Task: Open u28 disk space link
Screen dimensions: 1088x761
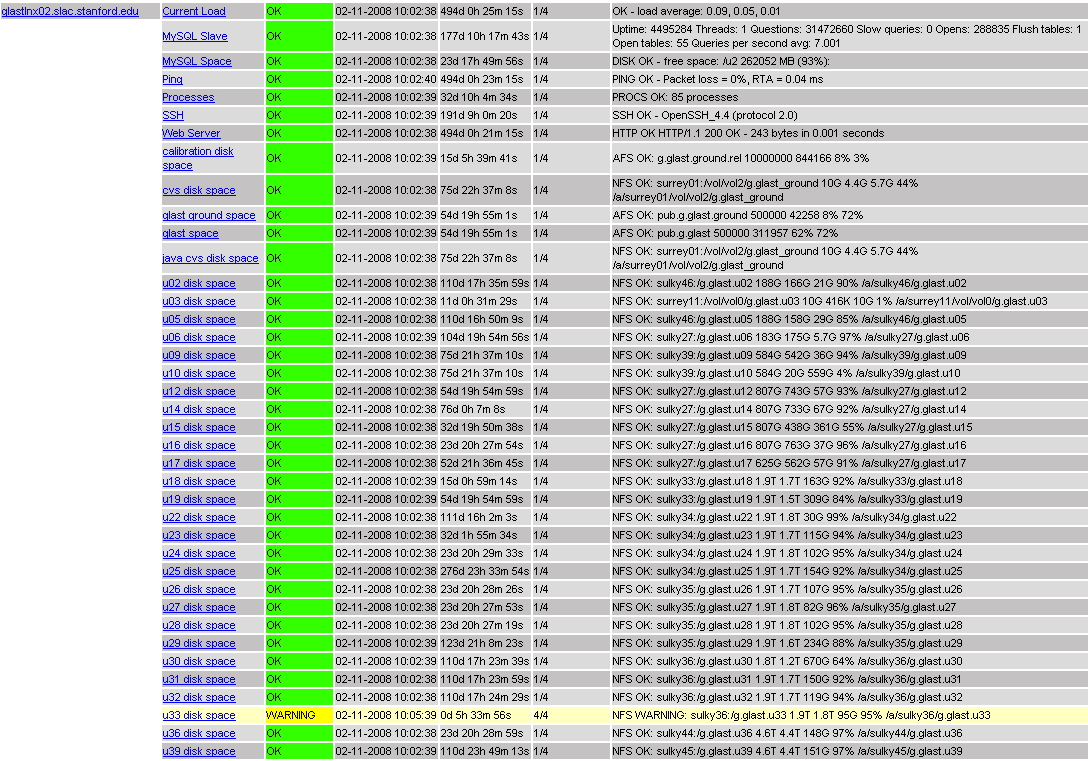Action: 199,626
